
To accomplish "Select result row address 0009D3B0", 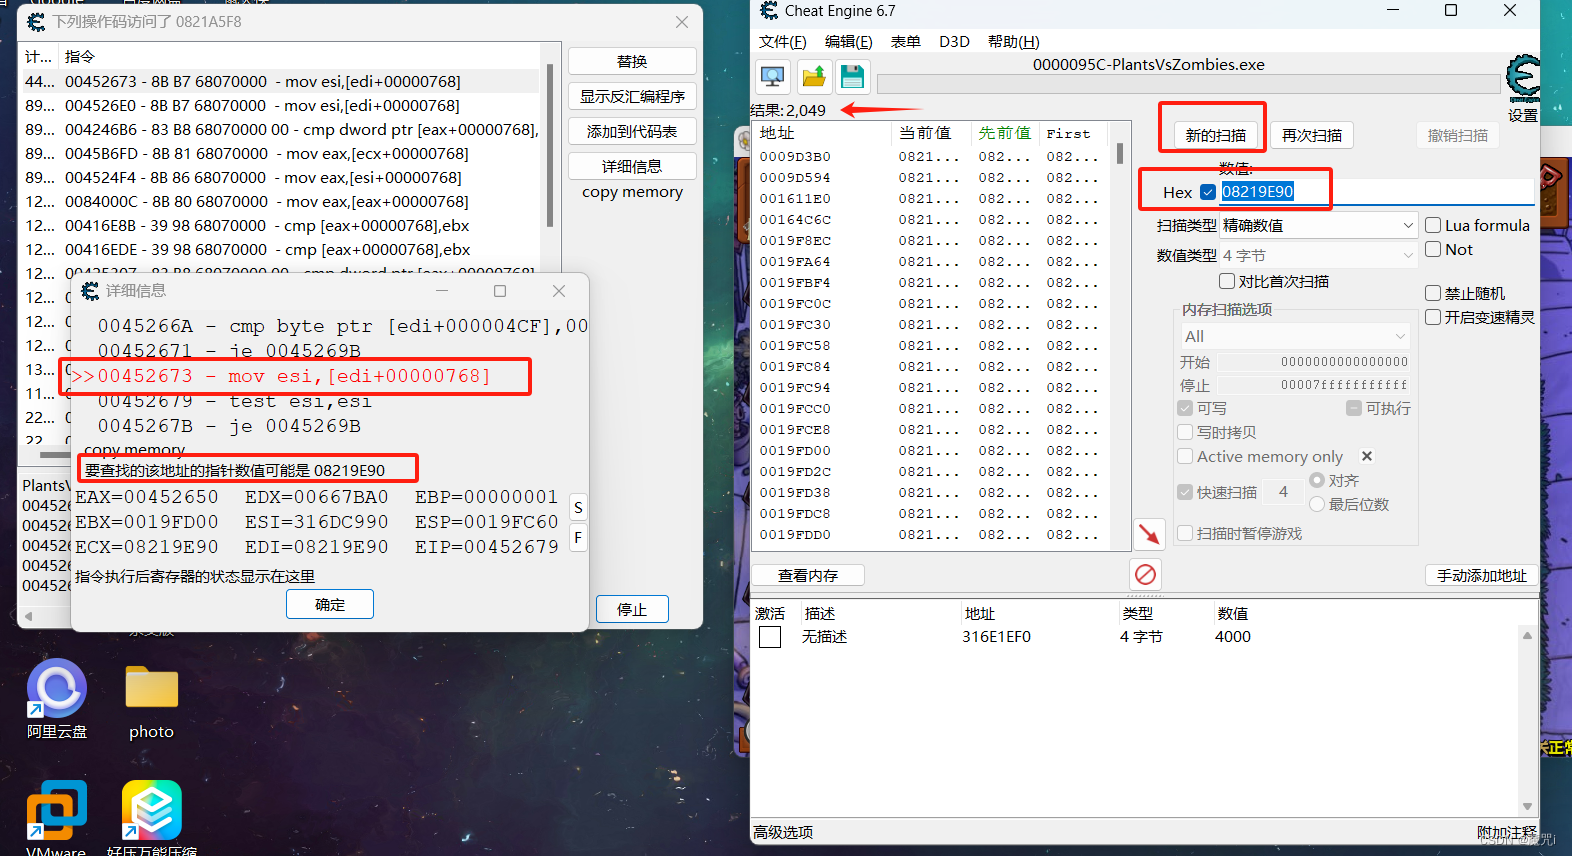I will pos(932,156).
